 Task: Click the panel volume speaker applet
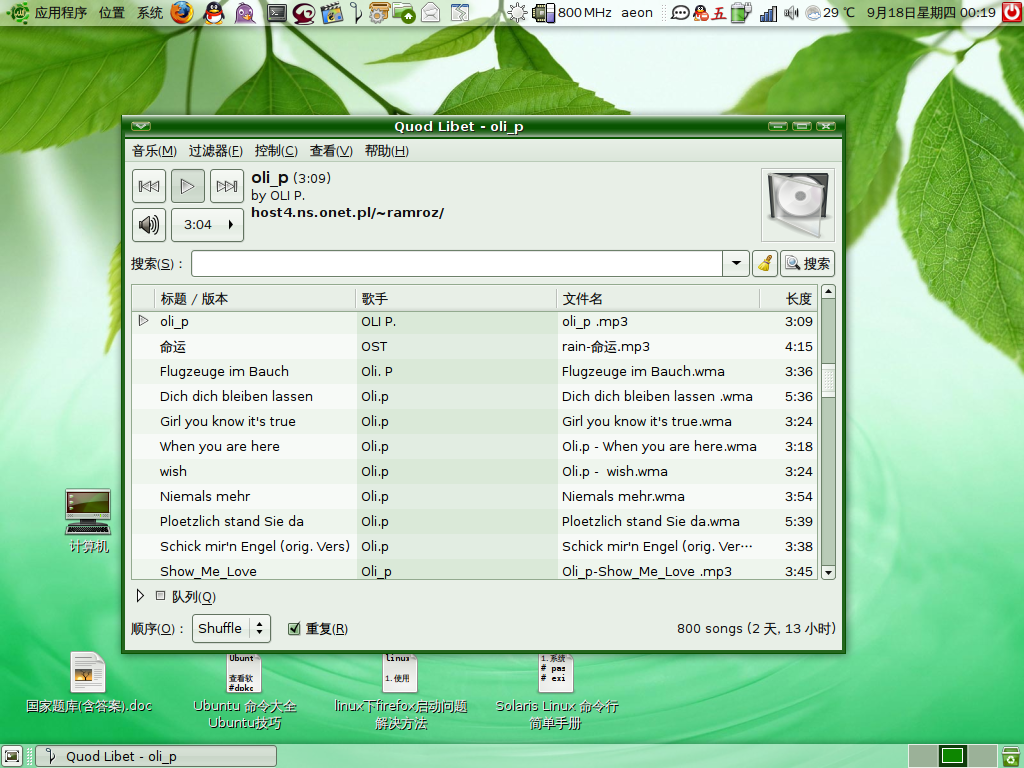791,12
